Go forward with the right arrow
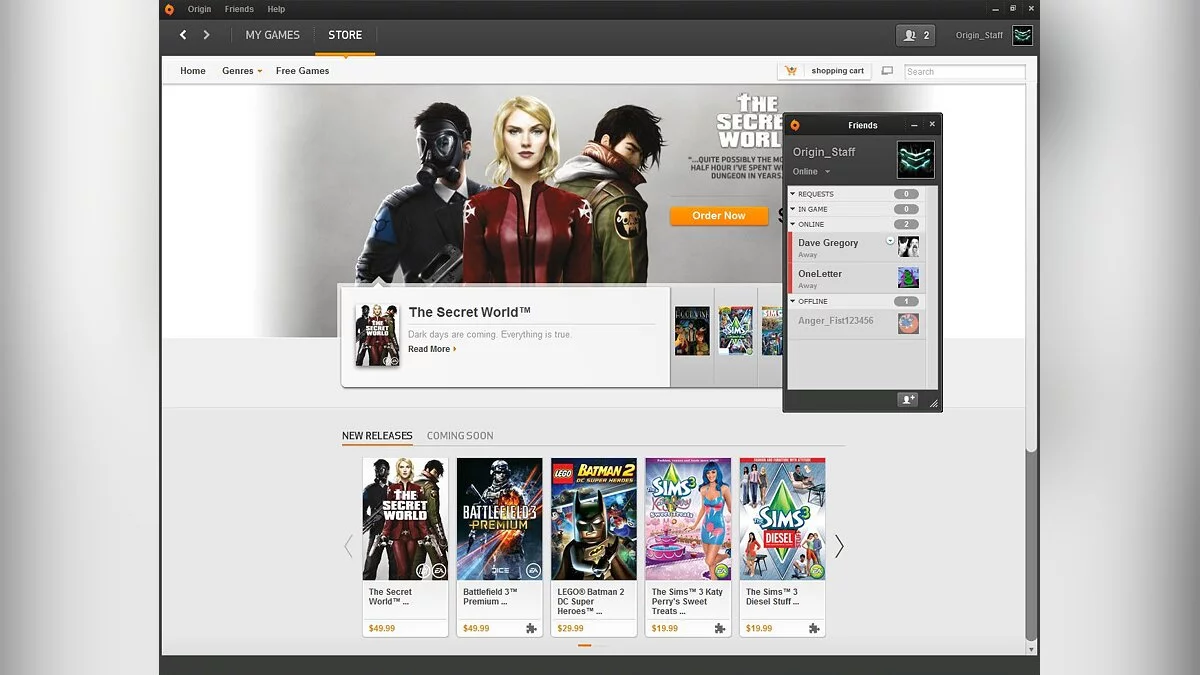 (206, 35)
